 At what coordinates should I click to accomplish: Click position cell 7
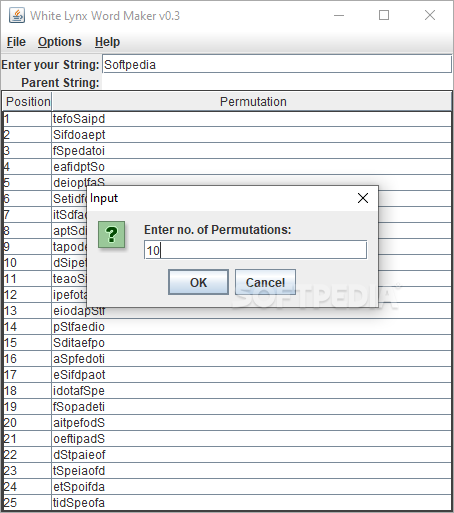pos(27,215)
